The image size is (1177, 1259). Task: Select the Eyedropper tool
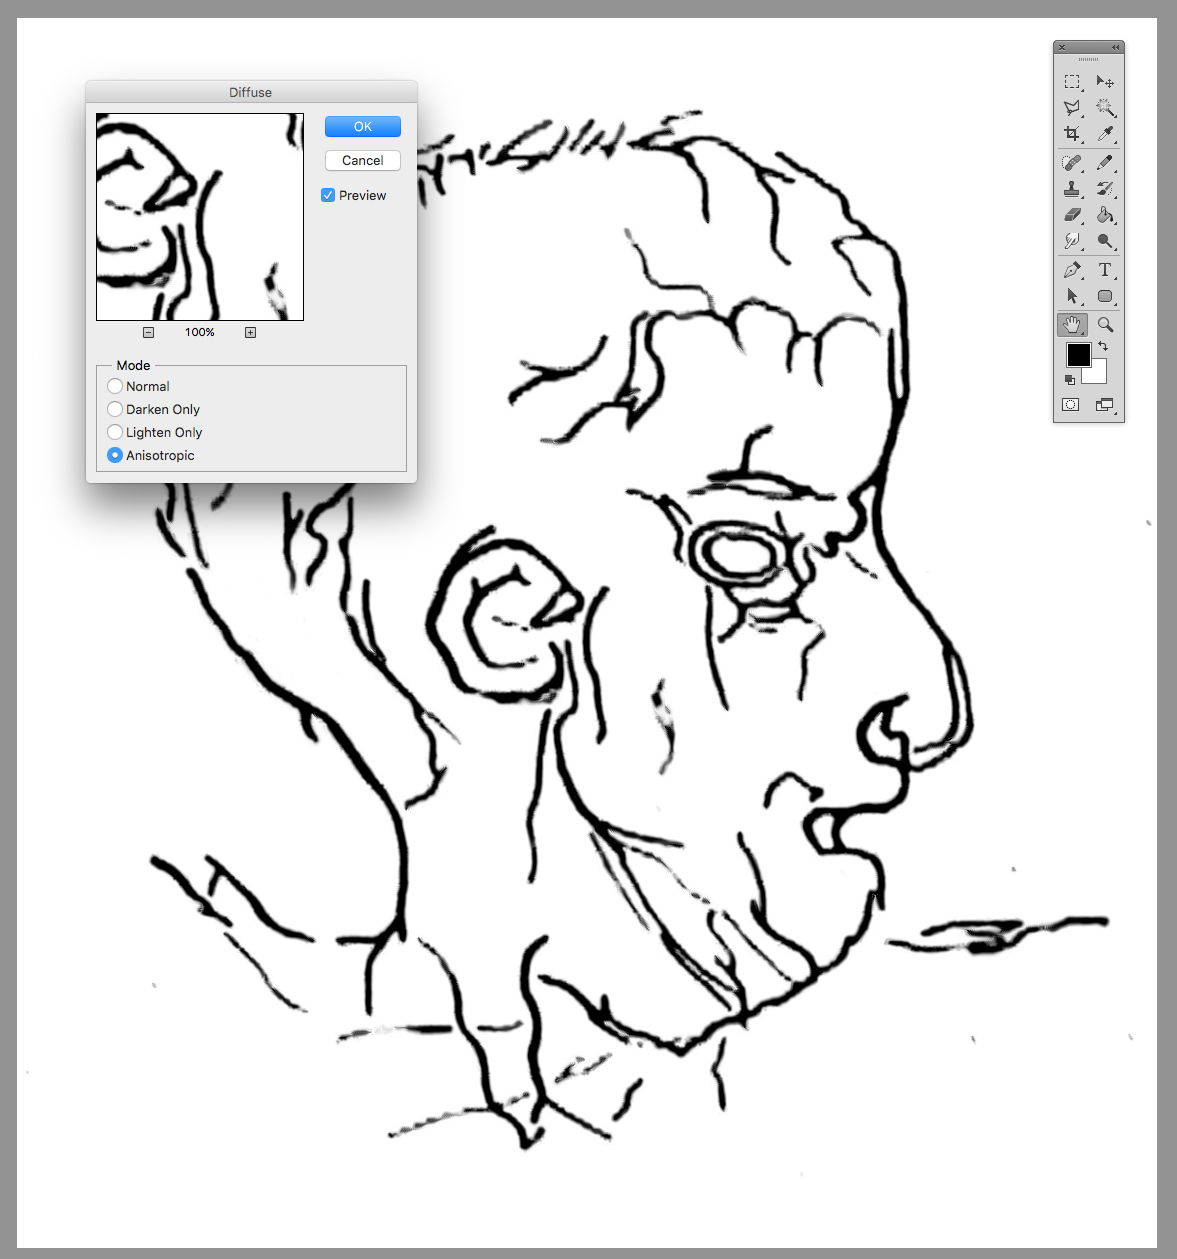pos(1105,134)
